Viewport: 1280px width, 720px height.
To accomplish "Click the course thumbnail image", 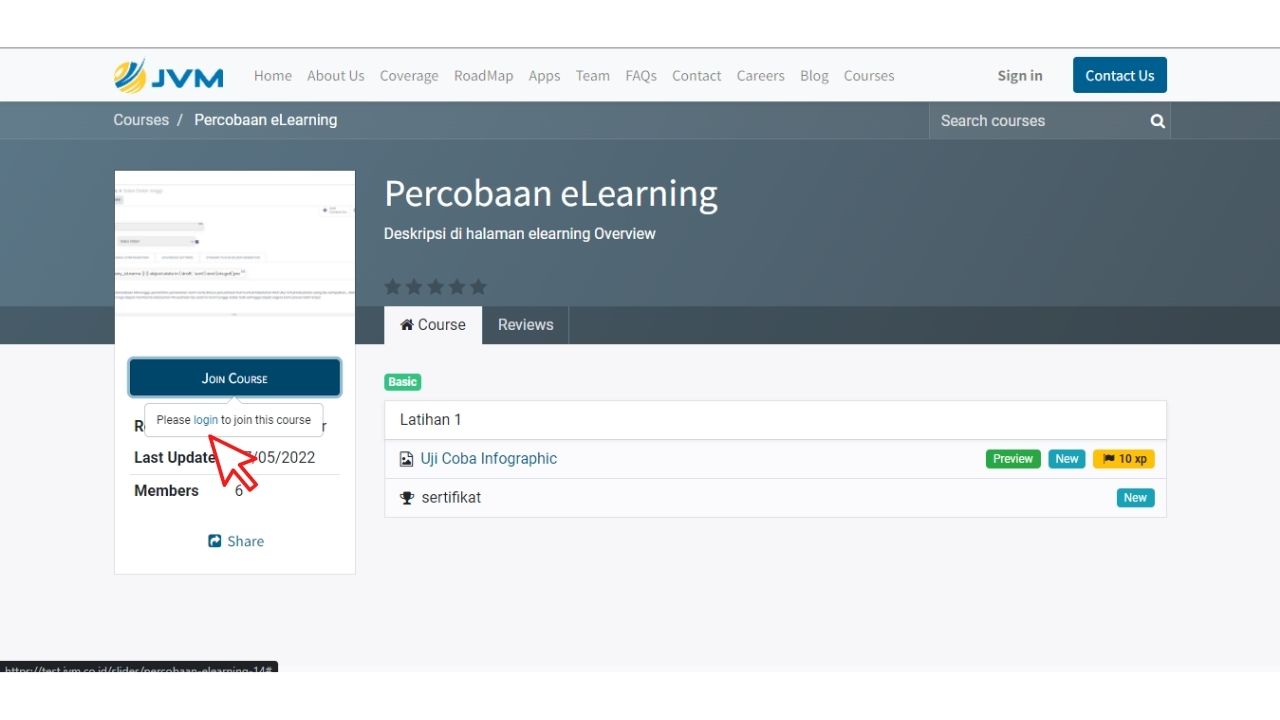I will 235,258.
